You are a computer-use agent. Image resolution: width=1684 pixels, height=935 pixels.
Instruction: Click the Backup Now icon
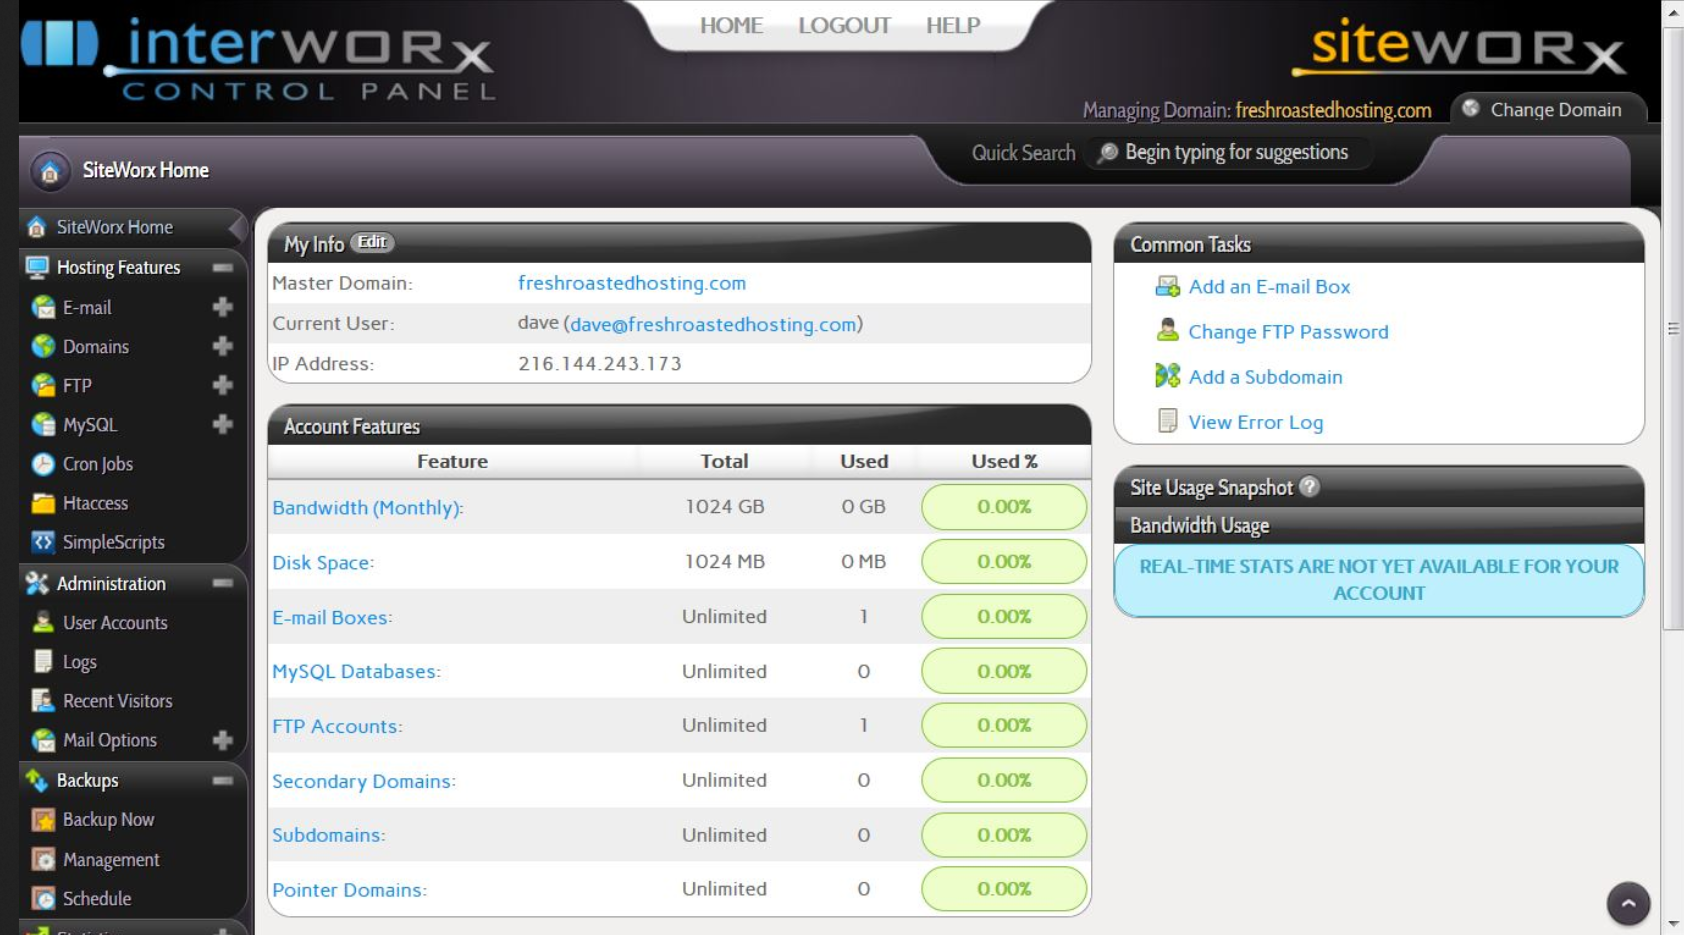tap(43, 820)
